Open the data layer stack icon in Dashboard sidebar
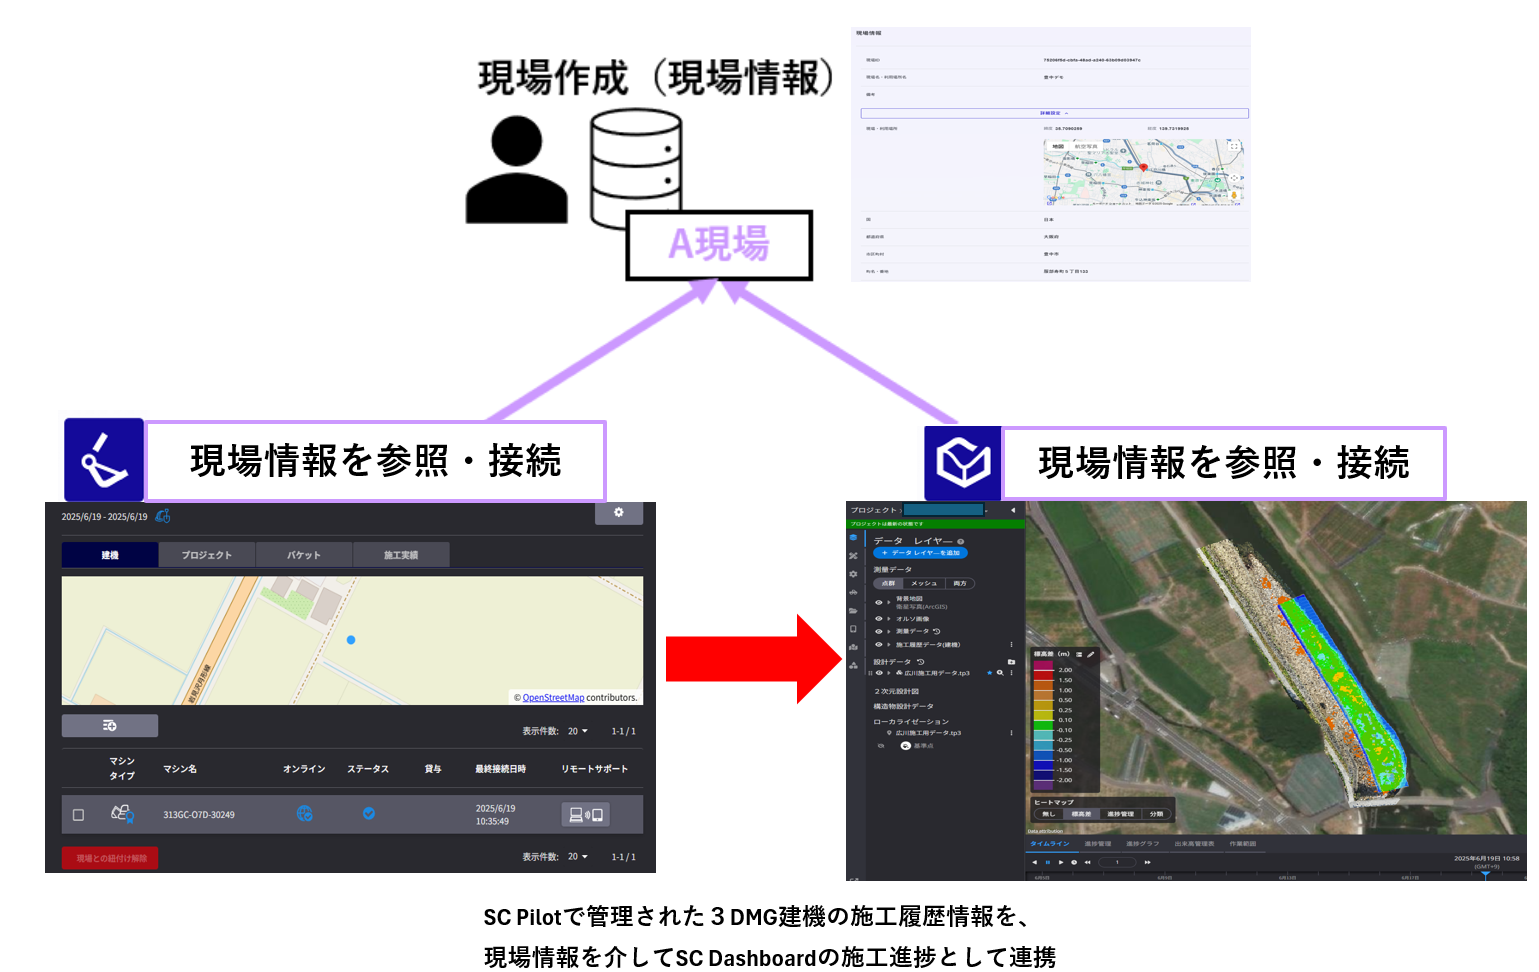Image resolution: width=1539 pixels, height=972 pixels. click(853, 537)
